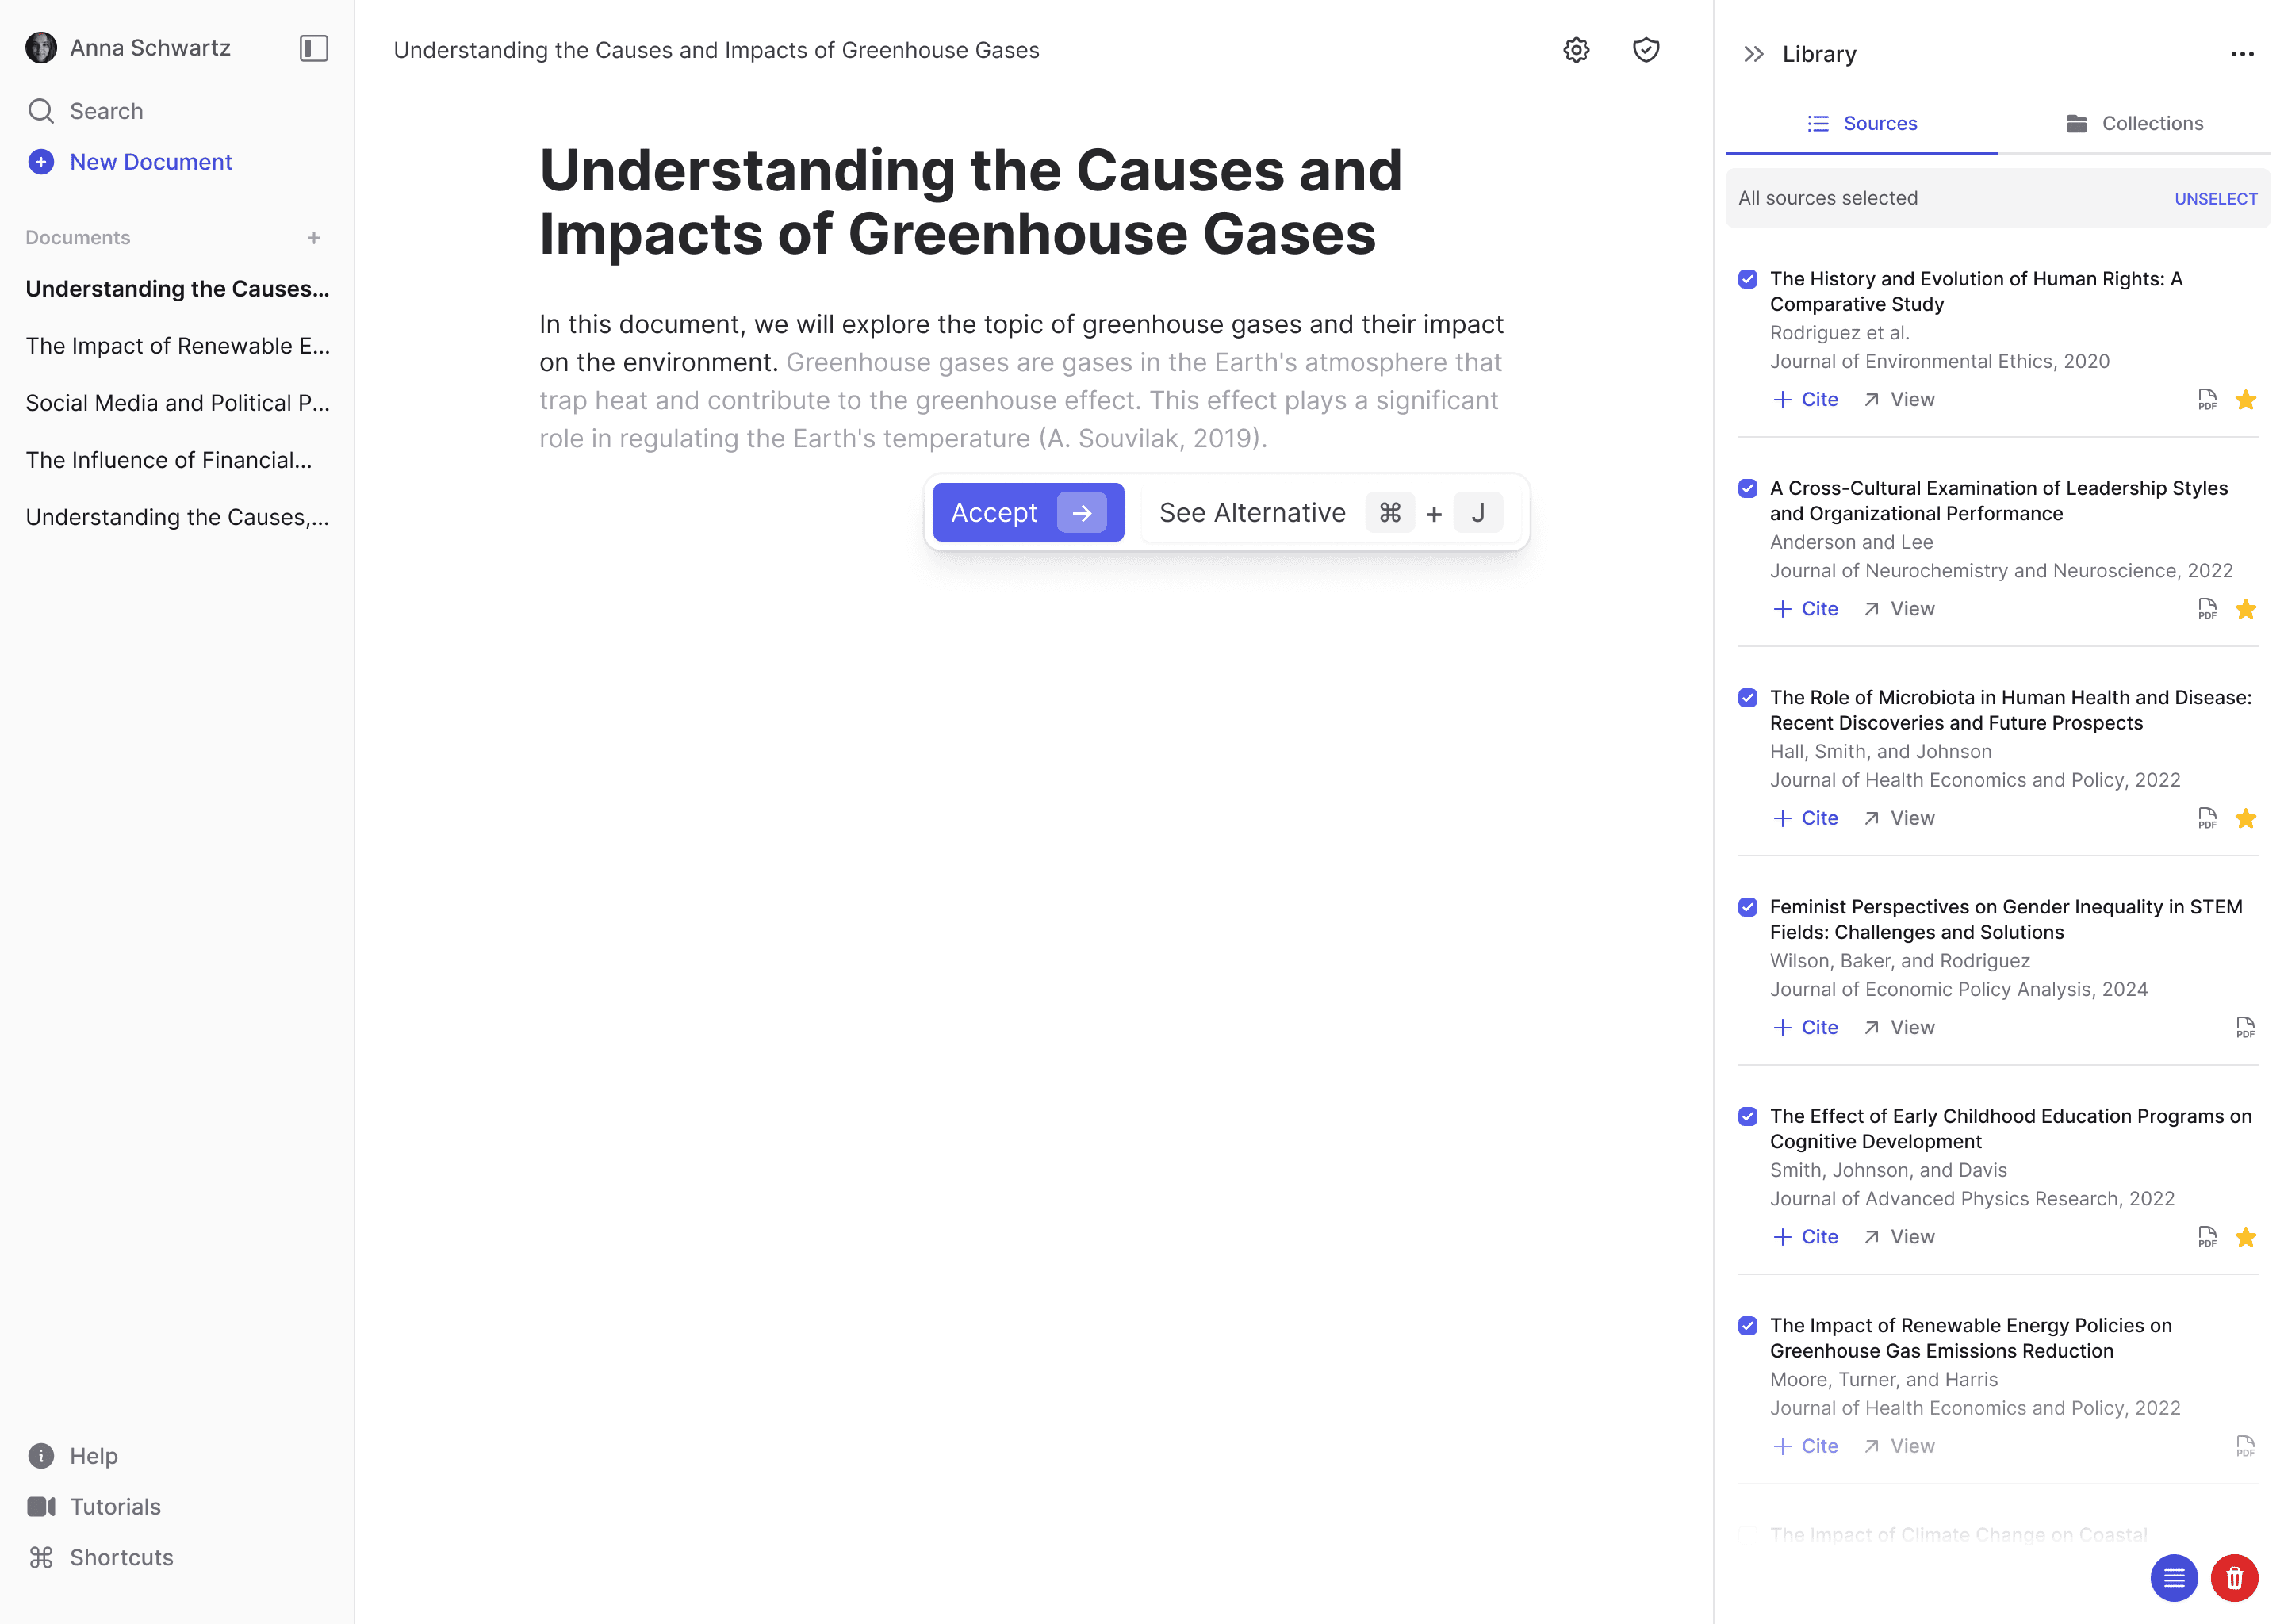The height and width of the screenshot is (1624, 2284).
Task: Open PDF for Human Rights source
Action: pyautogui.click(x=2206, y=400)
